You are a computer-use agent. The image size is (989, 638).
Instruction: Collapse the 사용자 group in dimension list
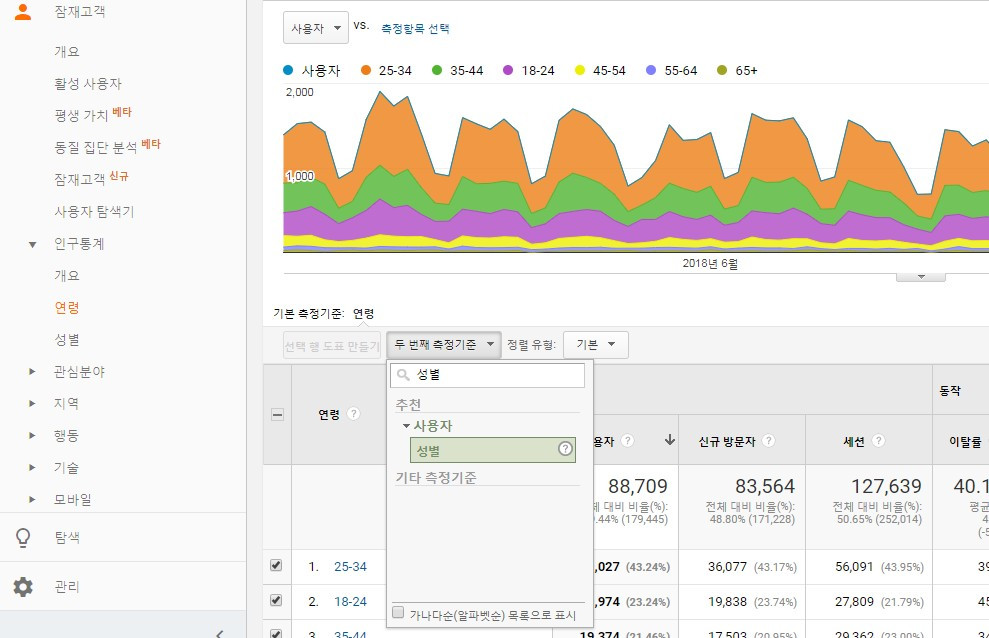pyautogui.click(x=406, y=426)
